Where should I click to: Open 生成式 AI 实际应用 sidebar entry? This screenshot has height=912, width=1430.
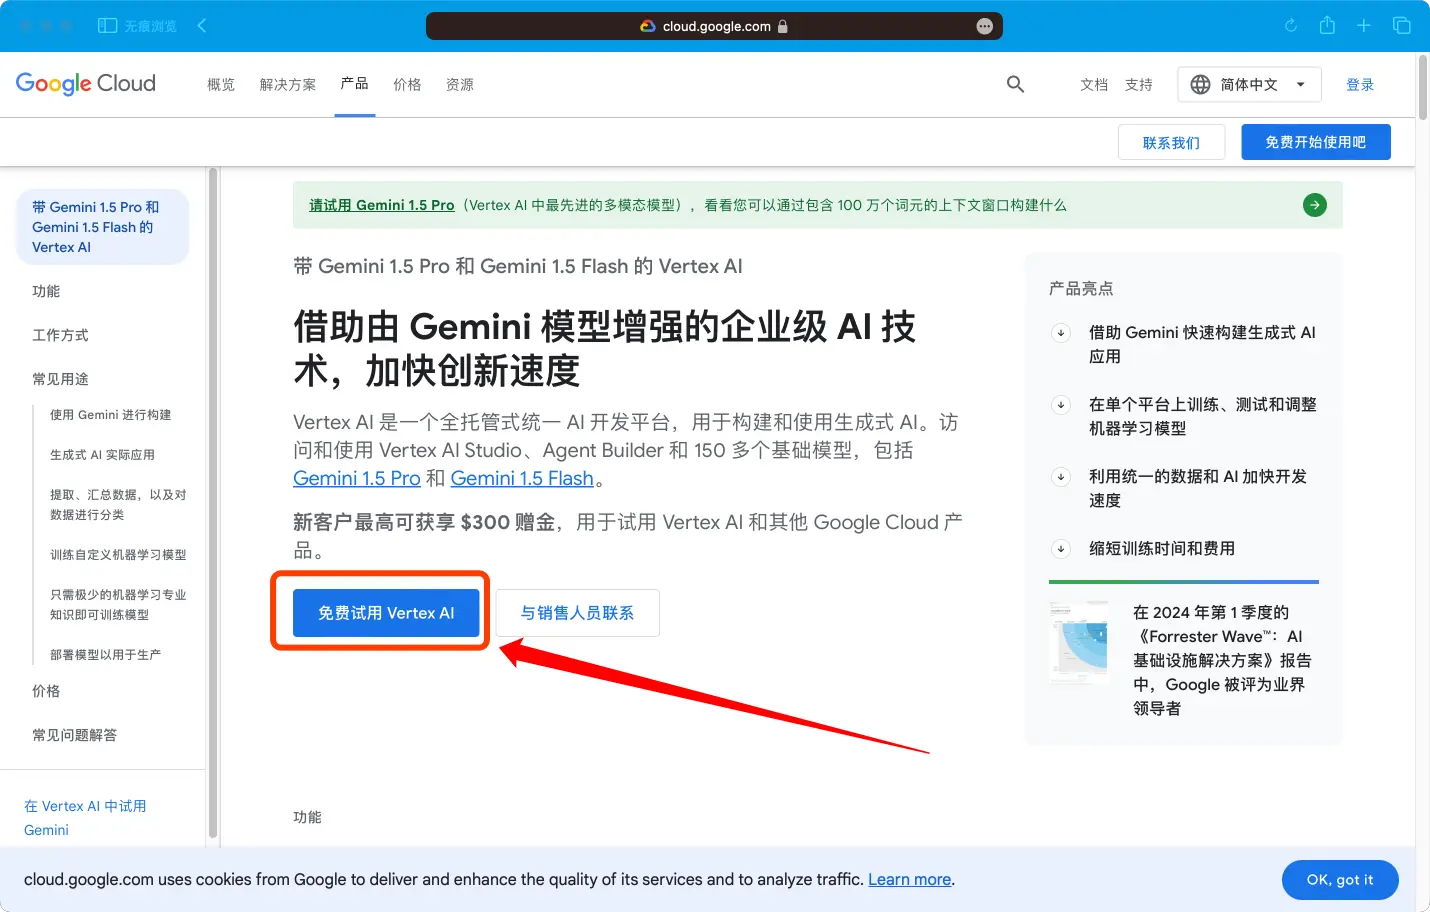coord(102,455)
